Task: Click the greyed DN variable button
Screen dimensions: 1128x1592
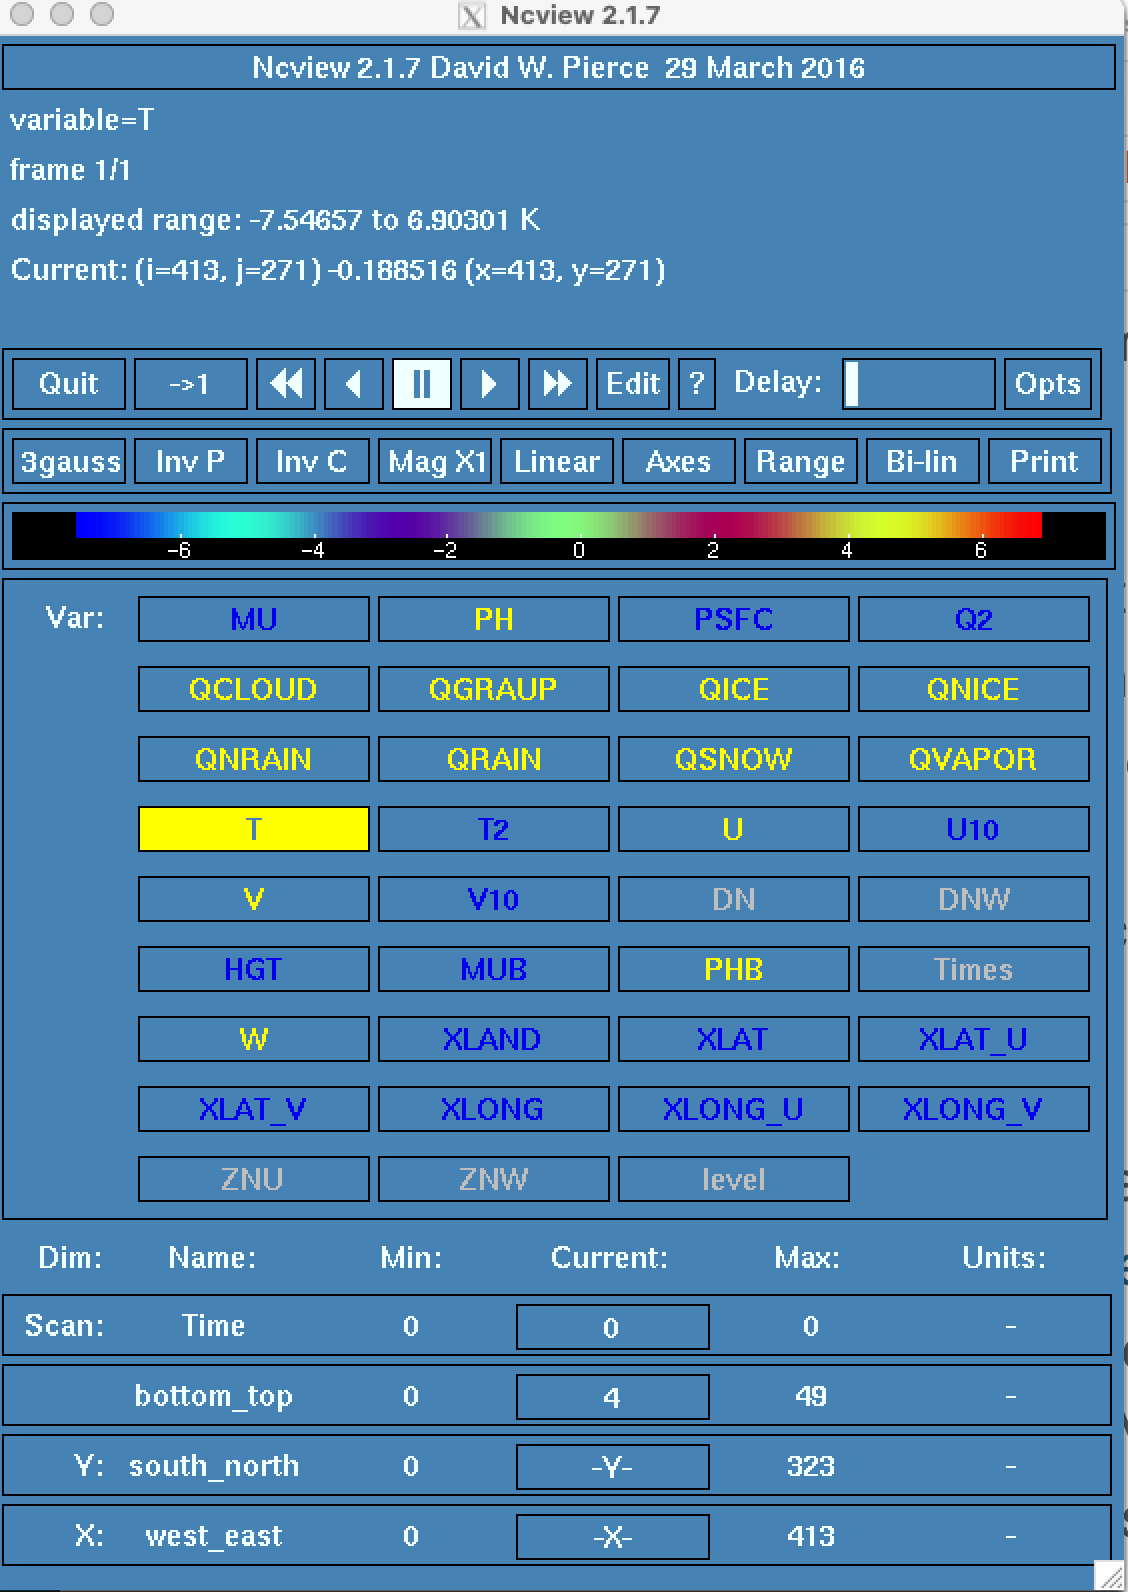Action: (x=734, y=899)
